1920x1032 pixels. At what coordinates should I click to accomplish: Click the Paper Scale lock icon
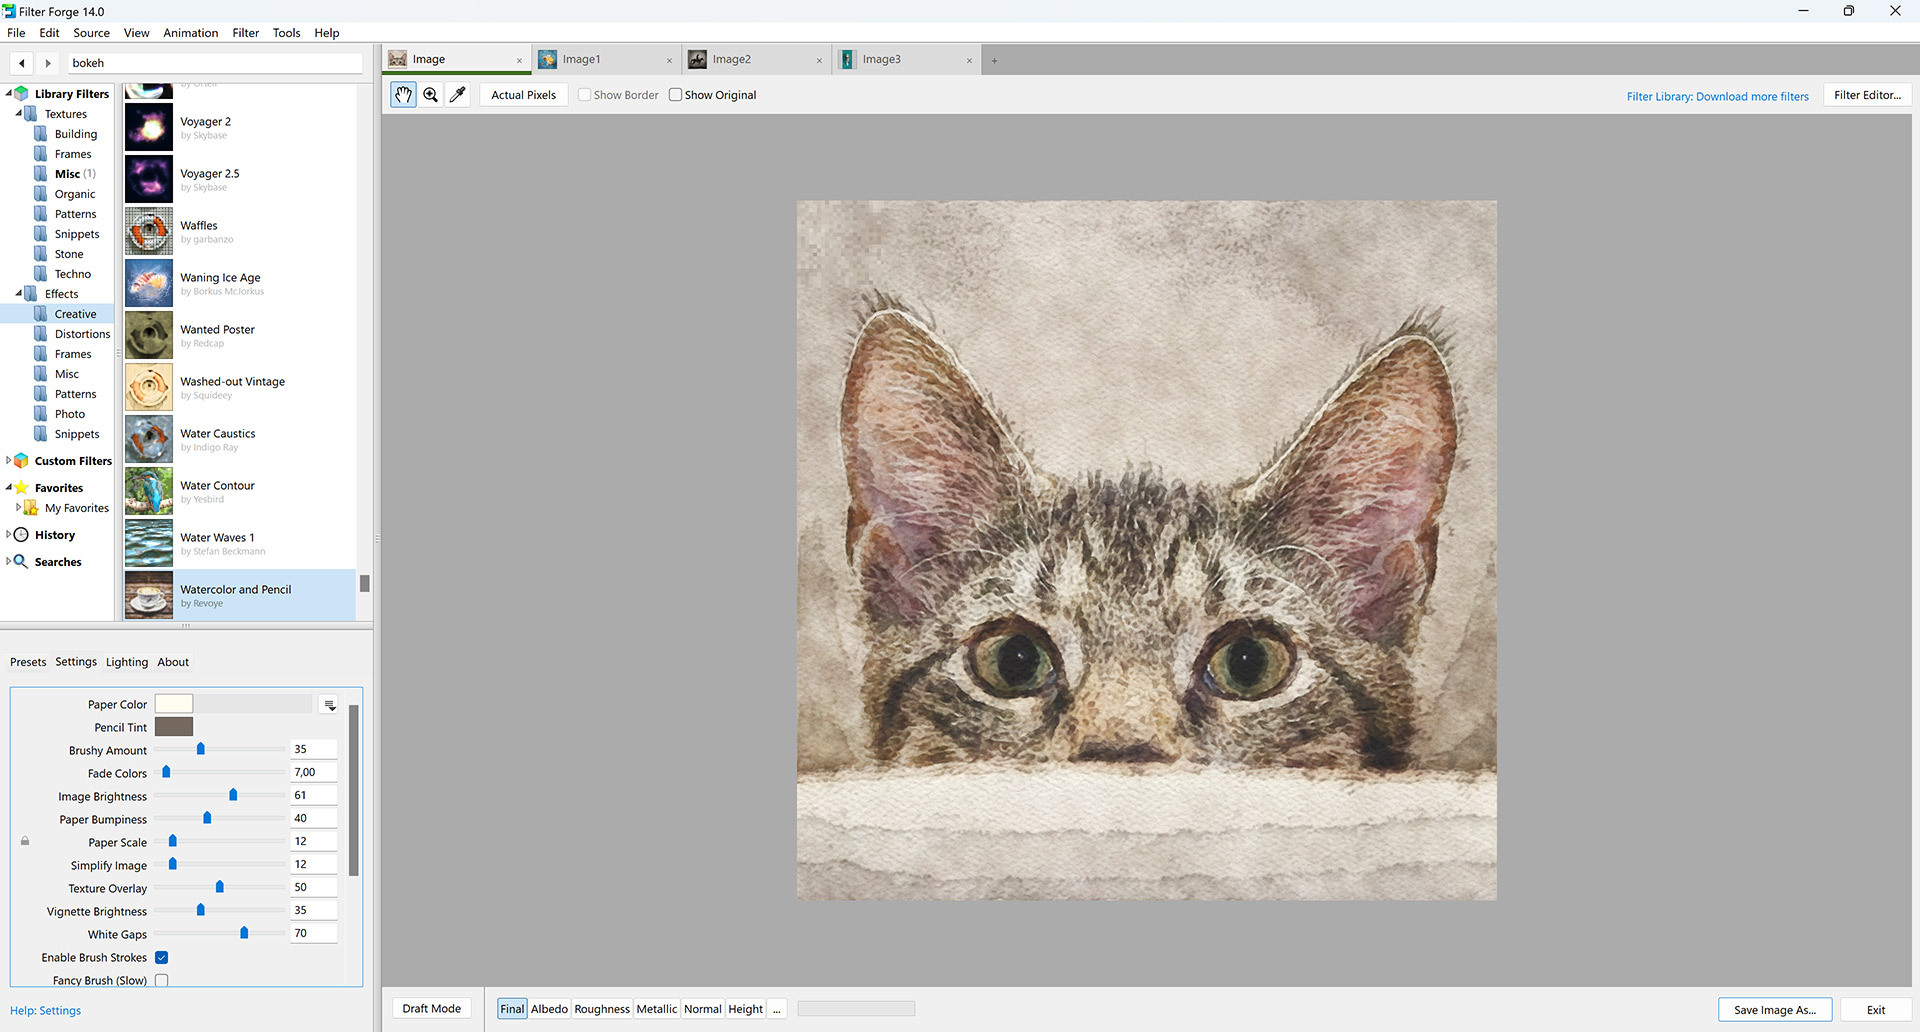point(25,842)
